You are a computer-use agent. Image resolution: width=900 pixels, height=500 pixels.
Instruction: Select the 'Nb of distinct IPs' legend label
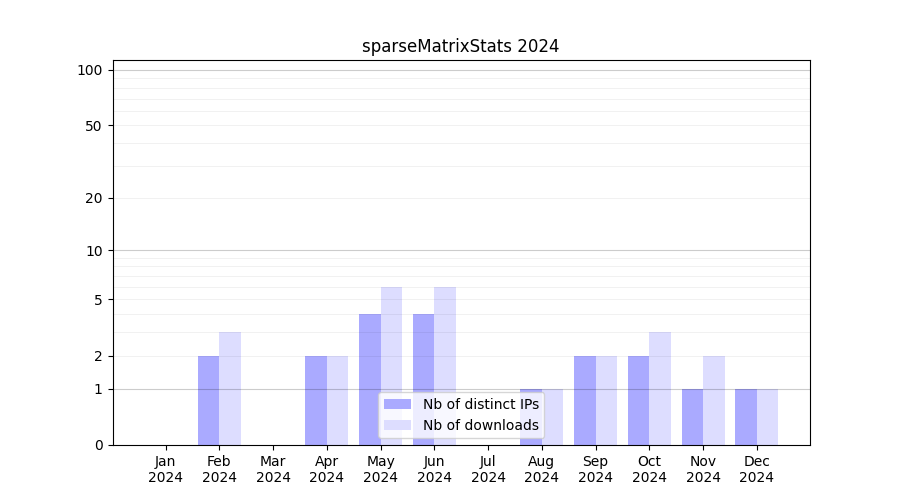click(480, 404)
